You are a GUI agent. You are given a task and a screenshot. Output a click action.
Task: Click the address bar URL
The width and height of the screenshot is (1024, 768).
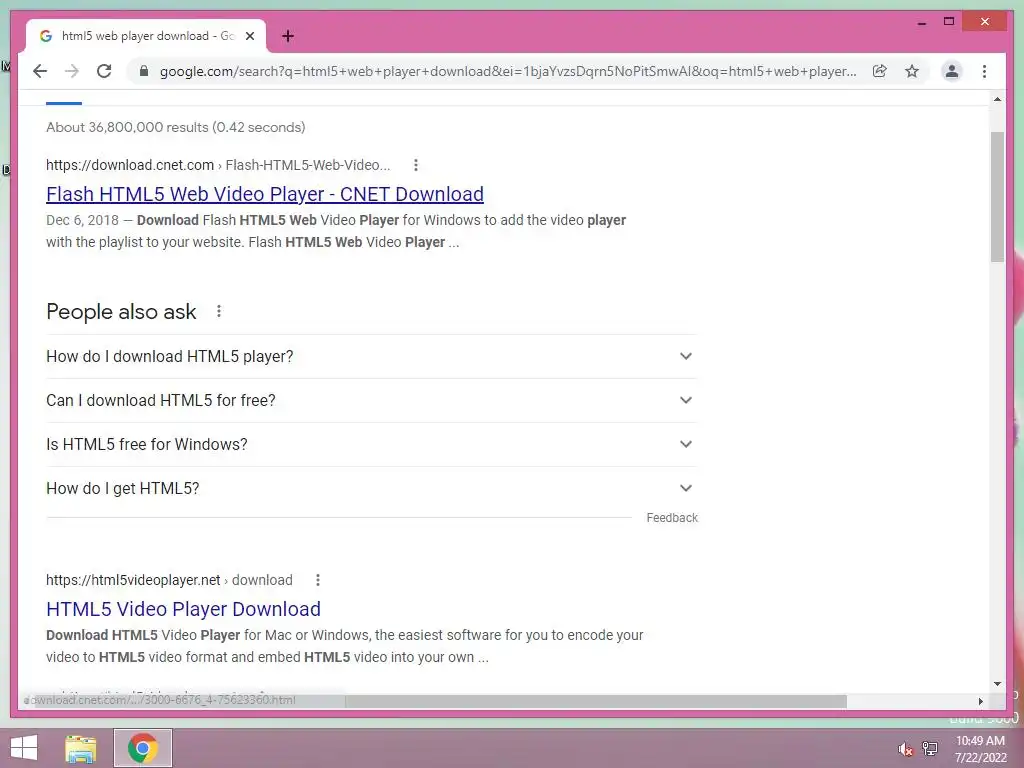click(x=507, y=71)
